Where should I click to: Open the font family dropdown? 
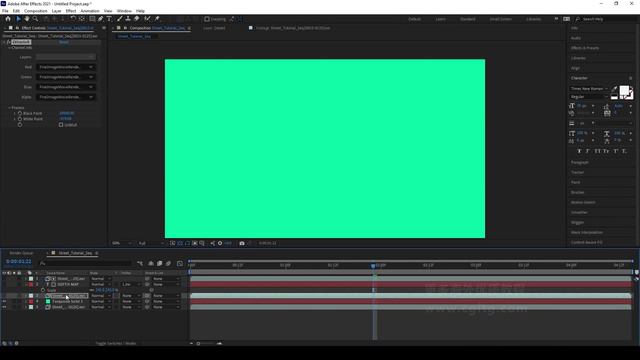pos(589,89)
